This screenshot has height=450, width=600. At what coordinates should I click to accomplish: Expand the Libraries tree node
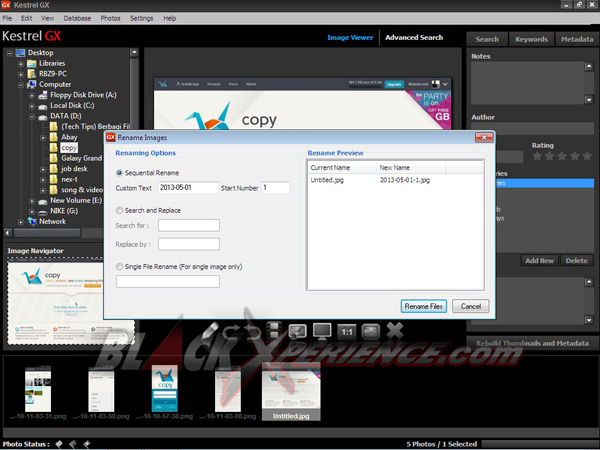[20, 63]
